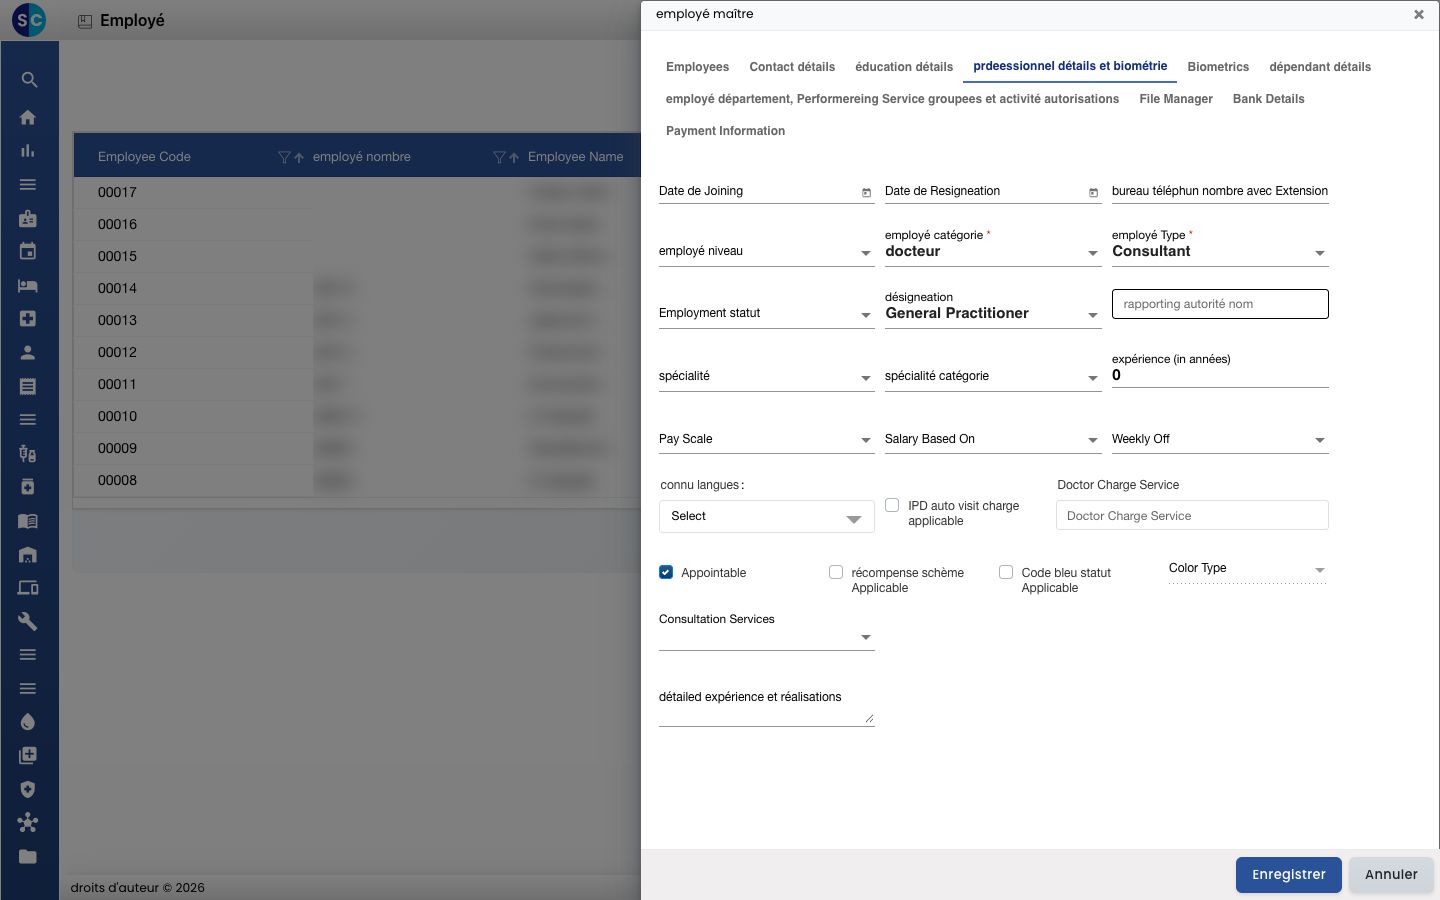
Task: Open the employé catégorie dropdown
Action: (993, 252)
